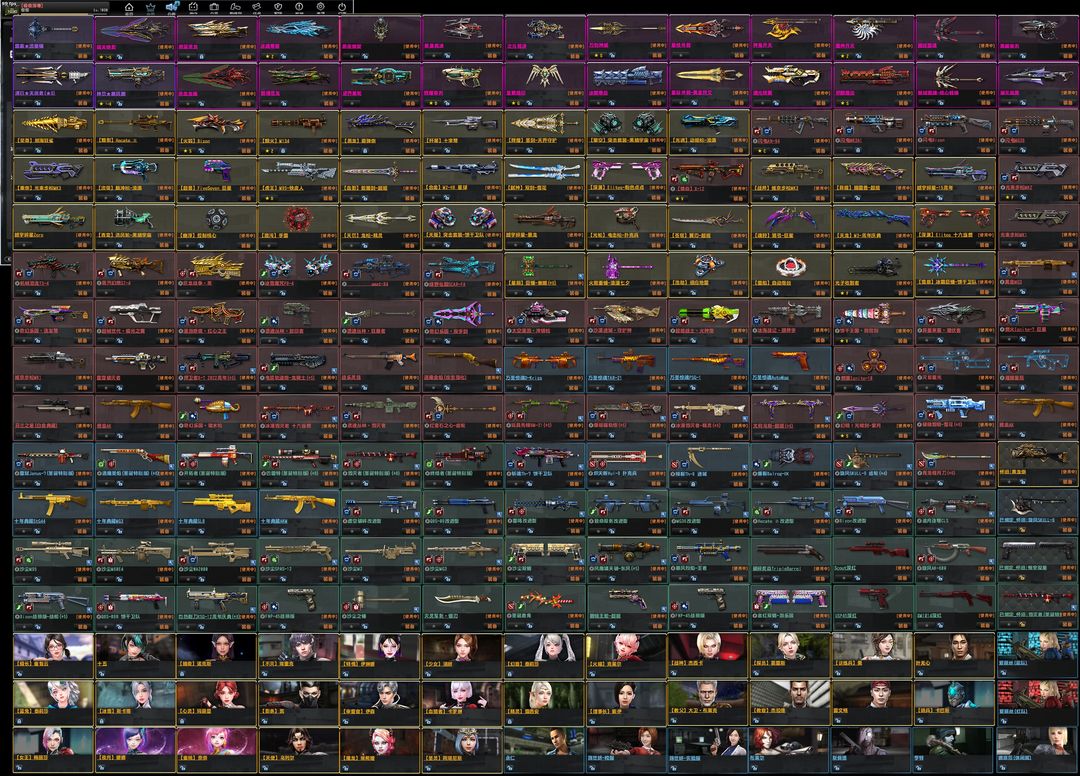Select the curved combat dagger card
This screenshot has width=1080, height=776.
point(463,607)
